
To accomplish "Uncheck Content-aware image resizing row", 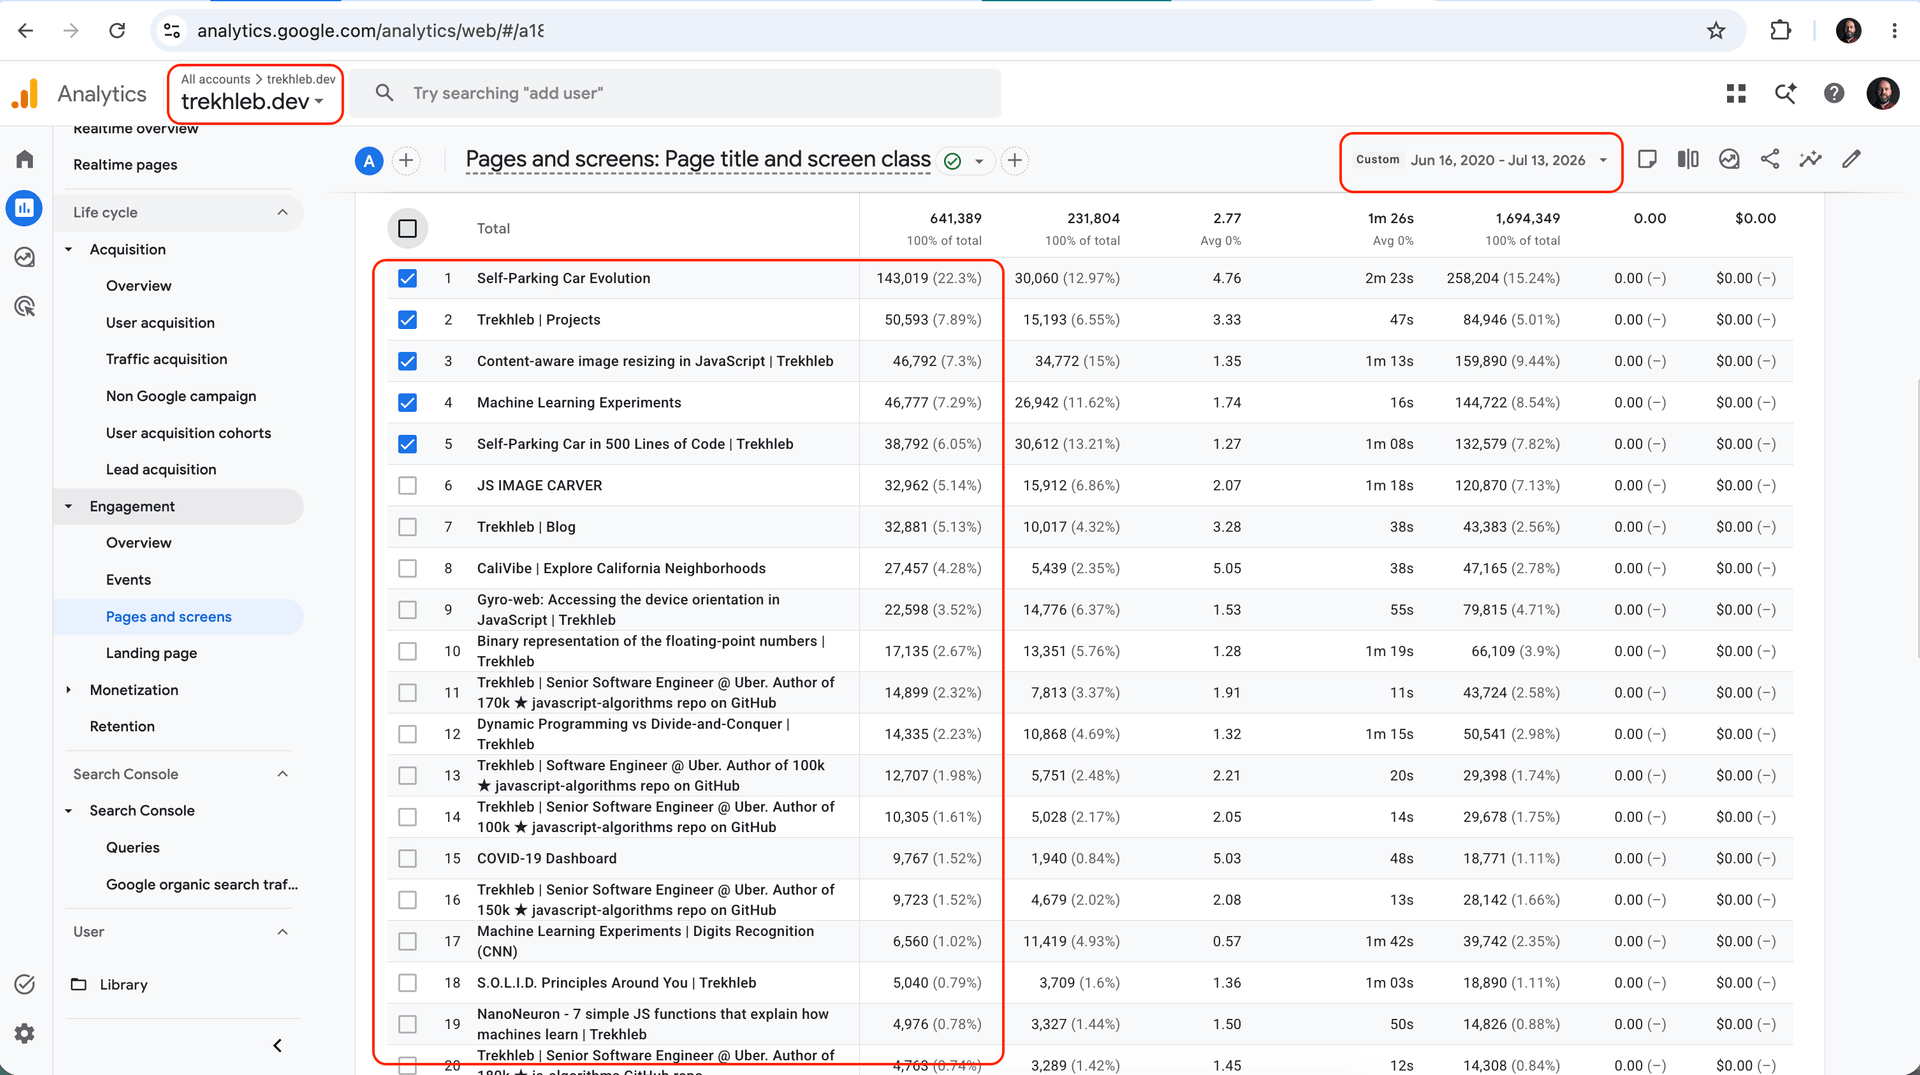I will (407, 361).
